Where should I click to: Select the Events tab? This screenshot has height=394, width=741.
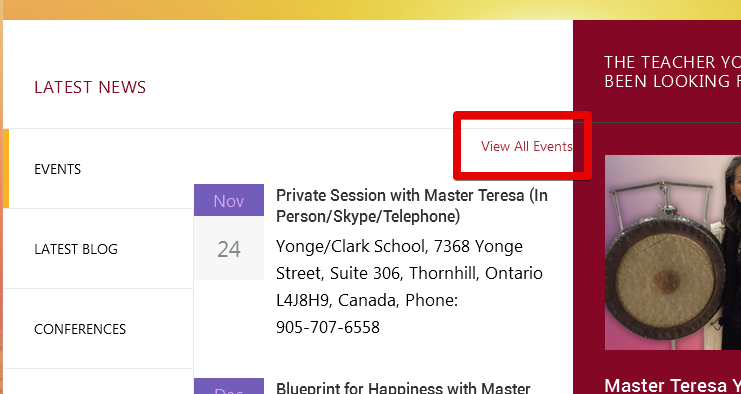98,169
